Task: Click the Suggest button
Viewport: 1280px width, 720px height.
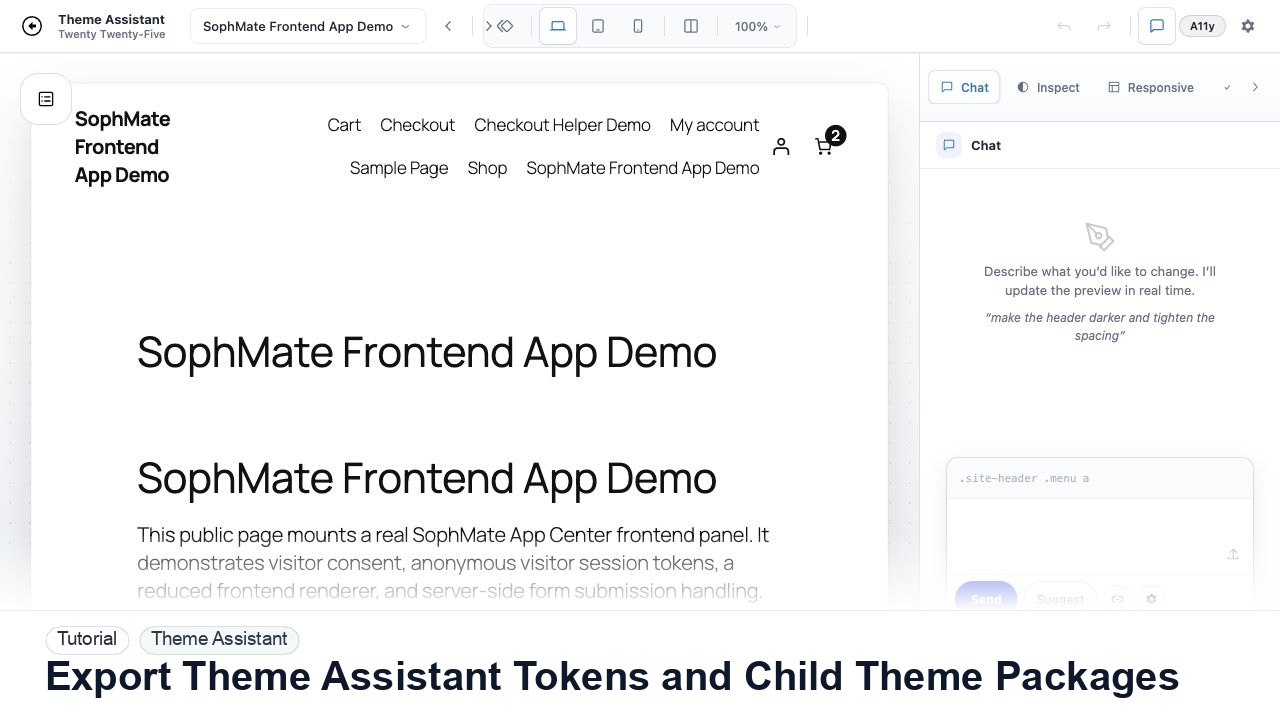Action: pos(1060,599)
